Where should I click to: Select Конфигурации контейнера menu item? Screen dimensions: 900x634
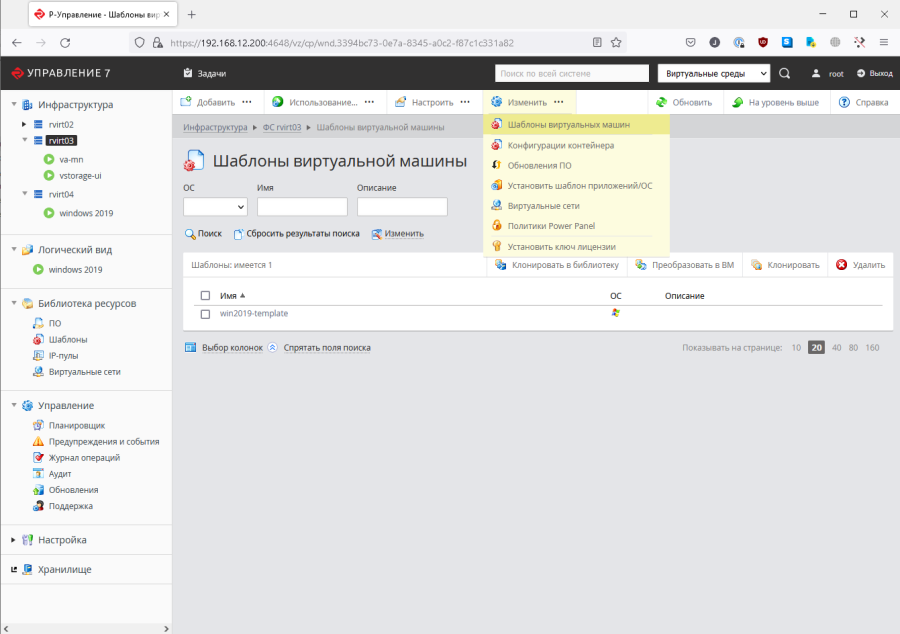560,145
